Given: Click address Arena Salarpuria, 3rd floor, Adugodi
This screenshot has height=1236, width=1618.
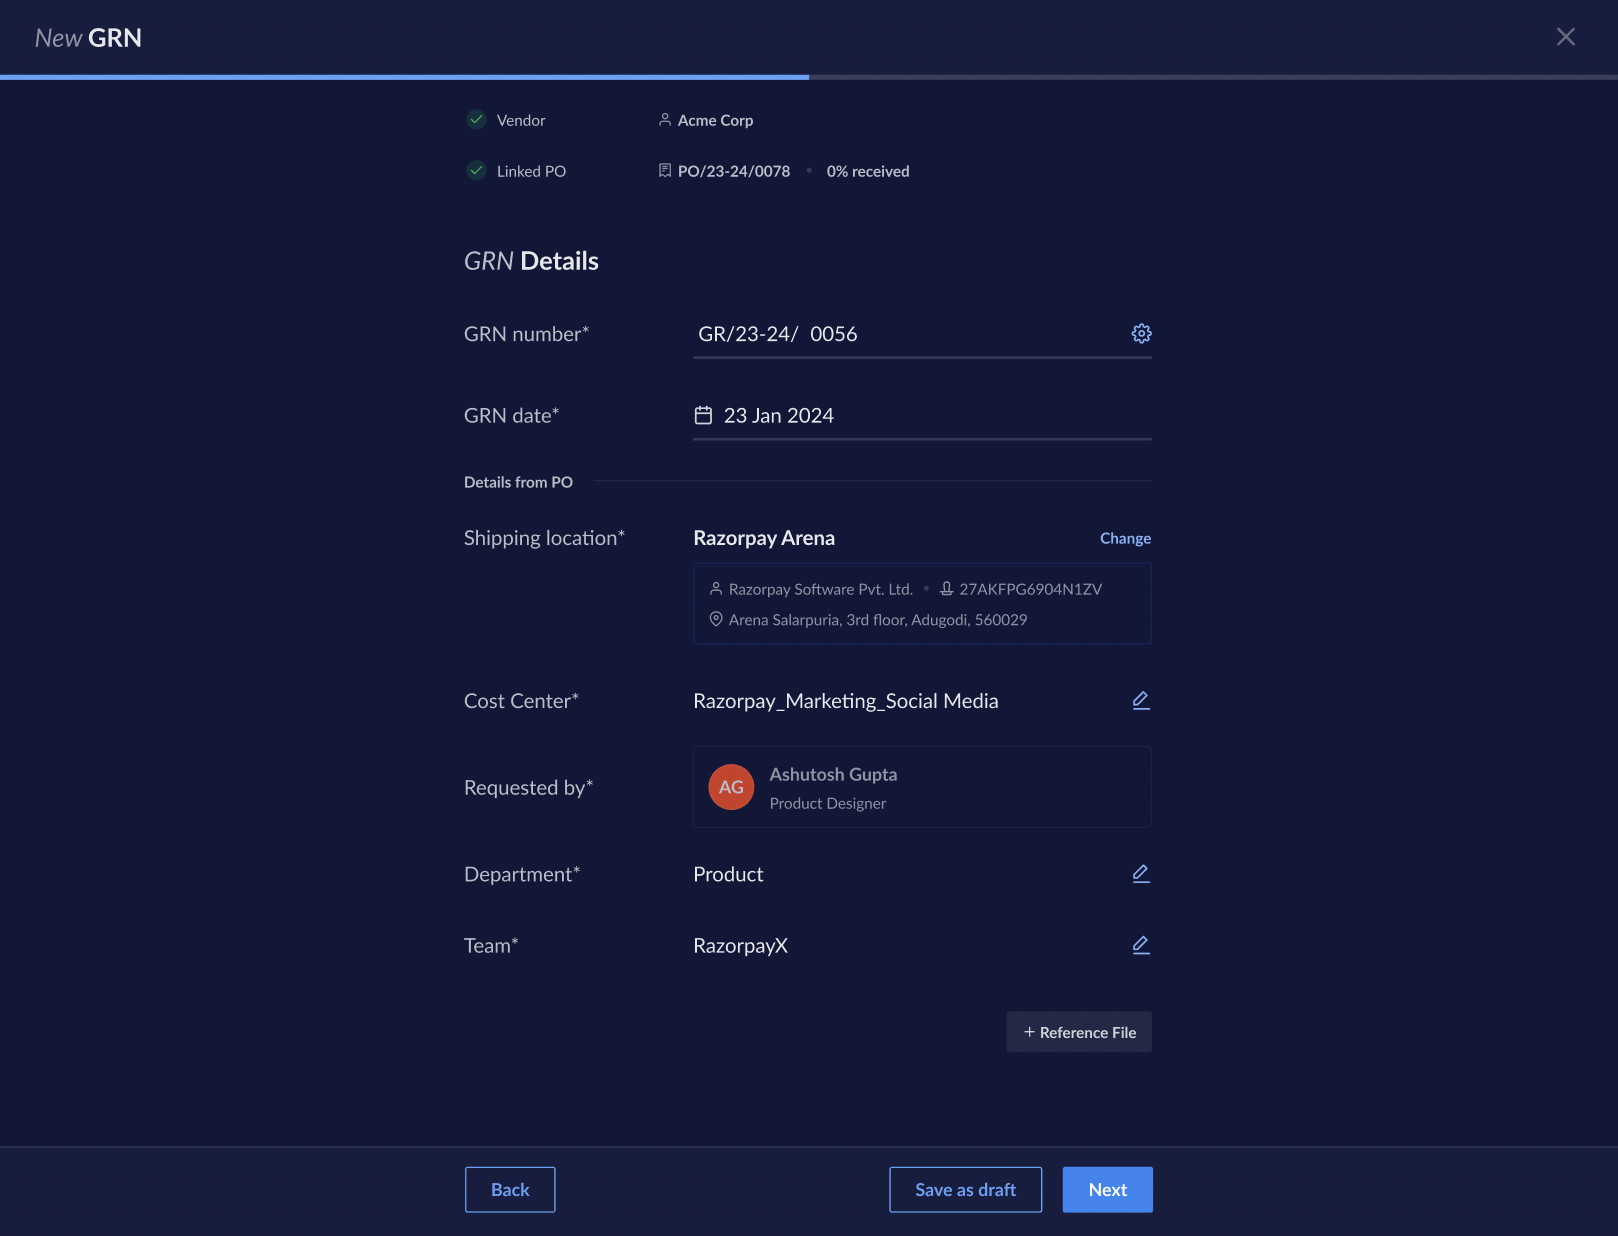Looking at the screenshot, I should [878, 620].
